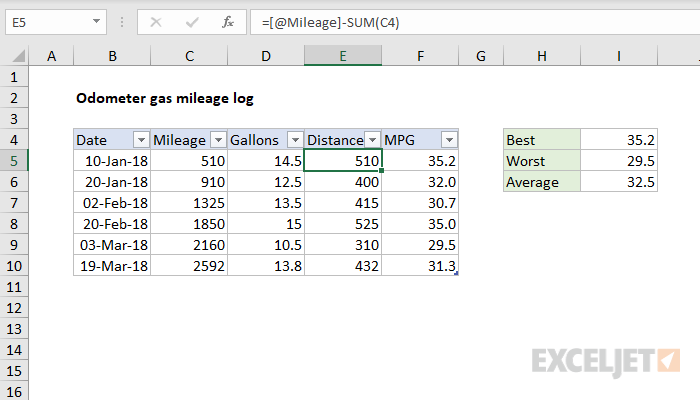Select column F header

click(x=420, y=56)
